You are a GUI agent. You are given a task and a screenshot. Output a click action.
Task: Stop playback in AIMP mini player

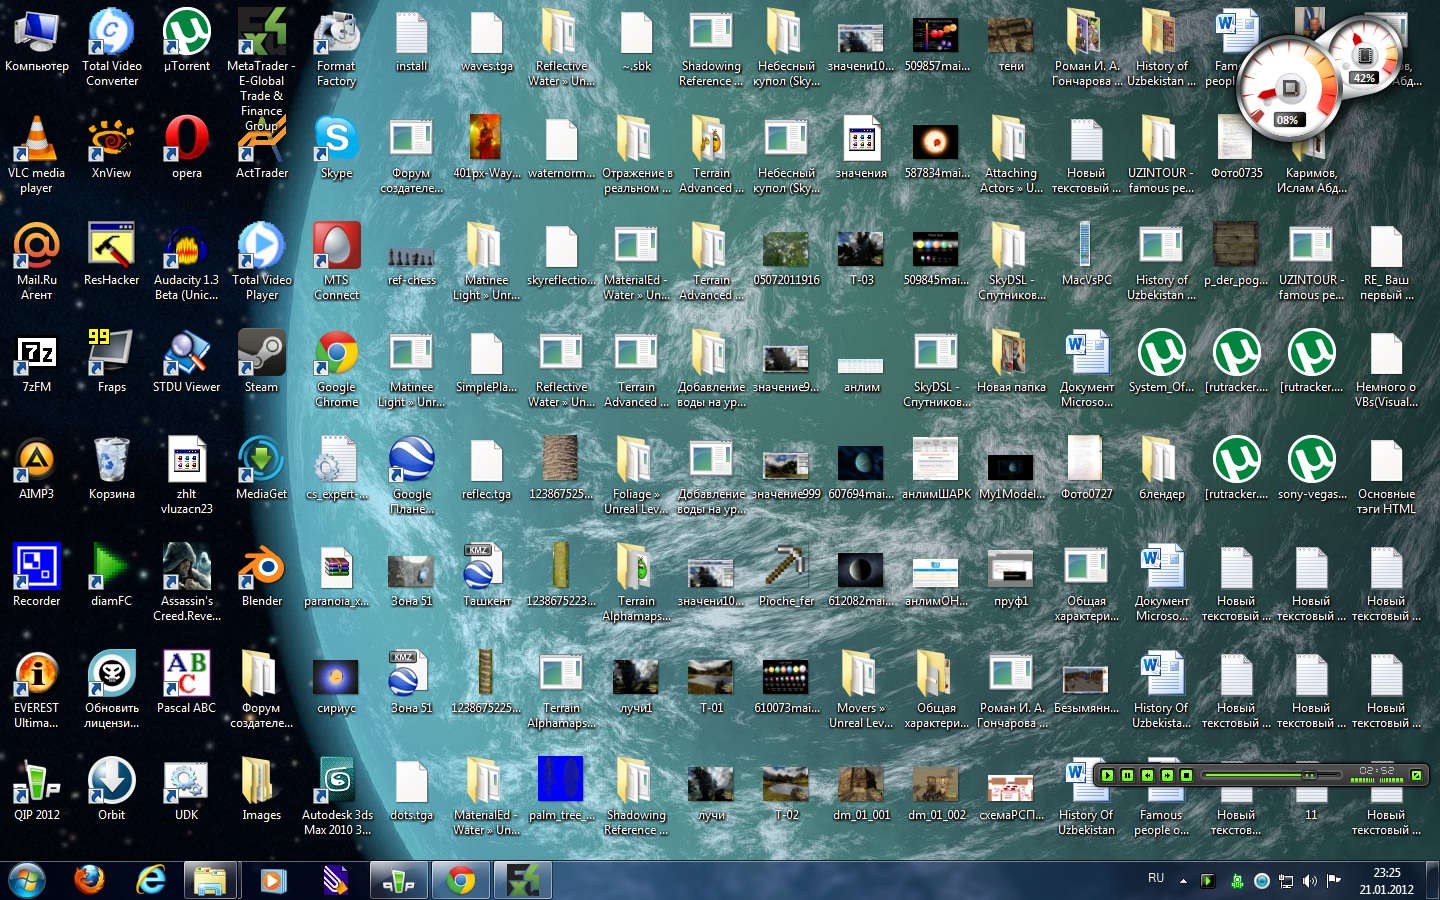tap(1187, 775)
